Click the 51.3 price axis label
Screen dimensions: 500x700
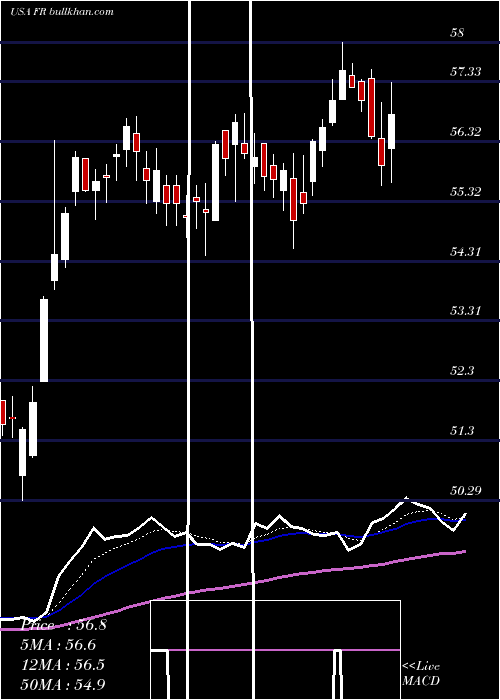click(x=462, y=431)
